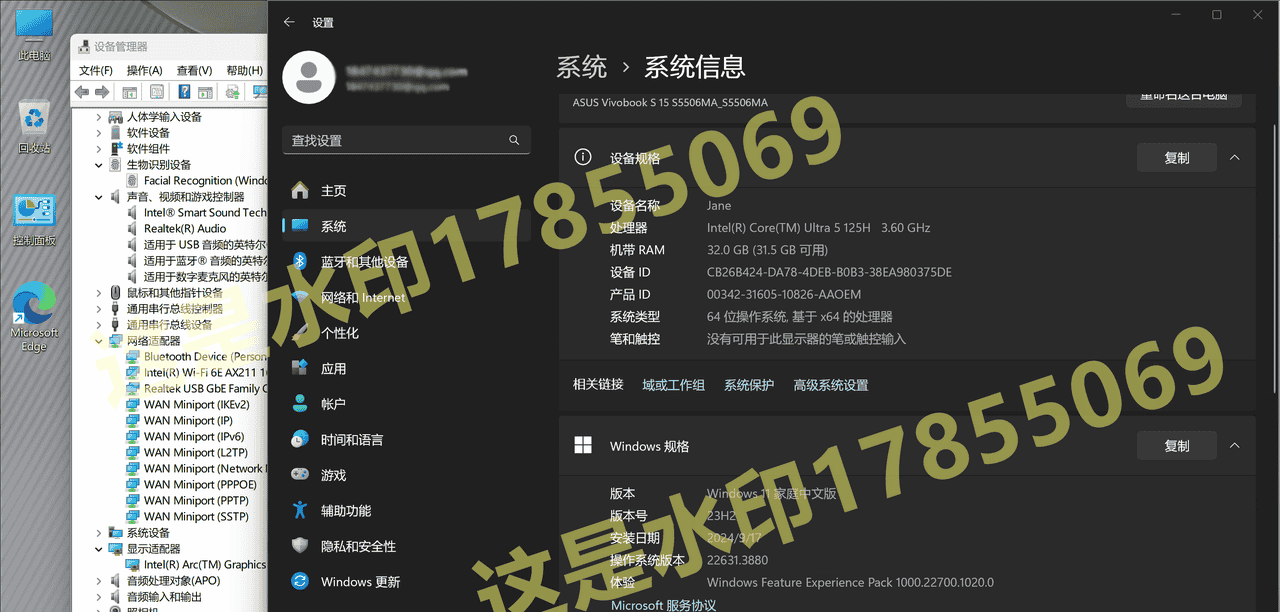The height and width of the screenshot is (612, 1280).
Task: Open Device Manager help icon
Action: (183, 92)
